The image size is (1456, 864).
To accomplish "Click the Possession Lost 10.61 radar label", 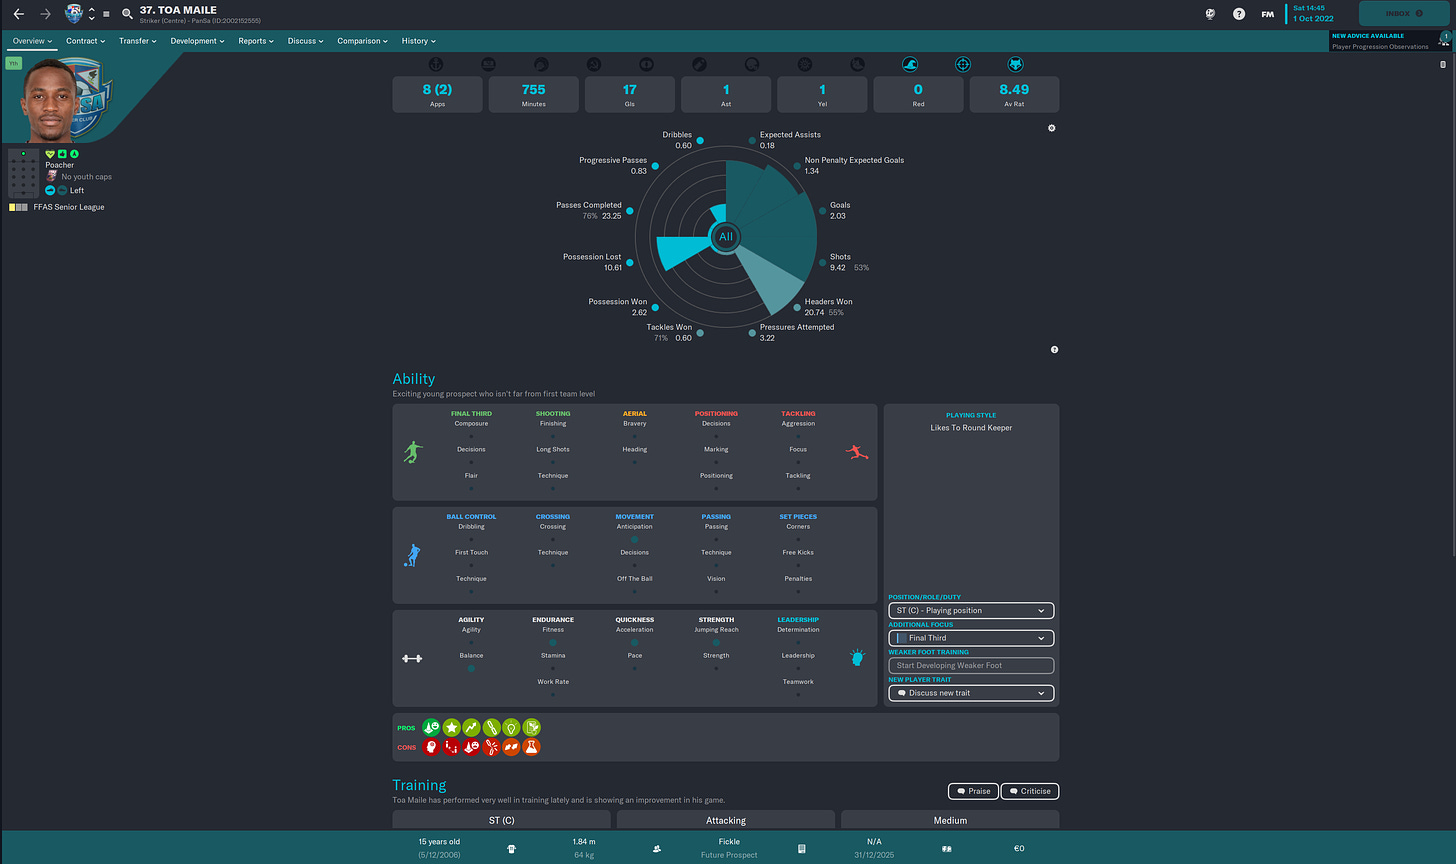I will pyautogui.click(x=592, y=262).
